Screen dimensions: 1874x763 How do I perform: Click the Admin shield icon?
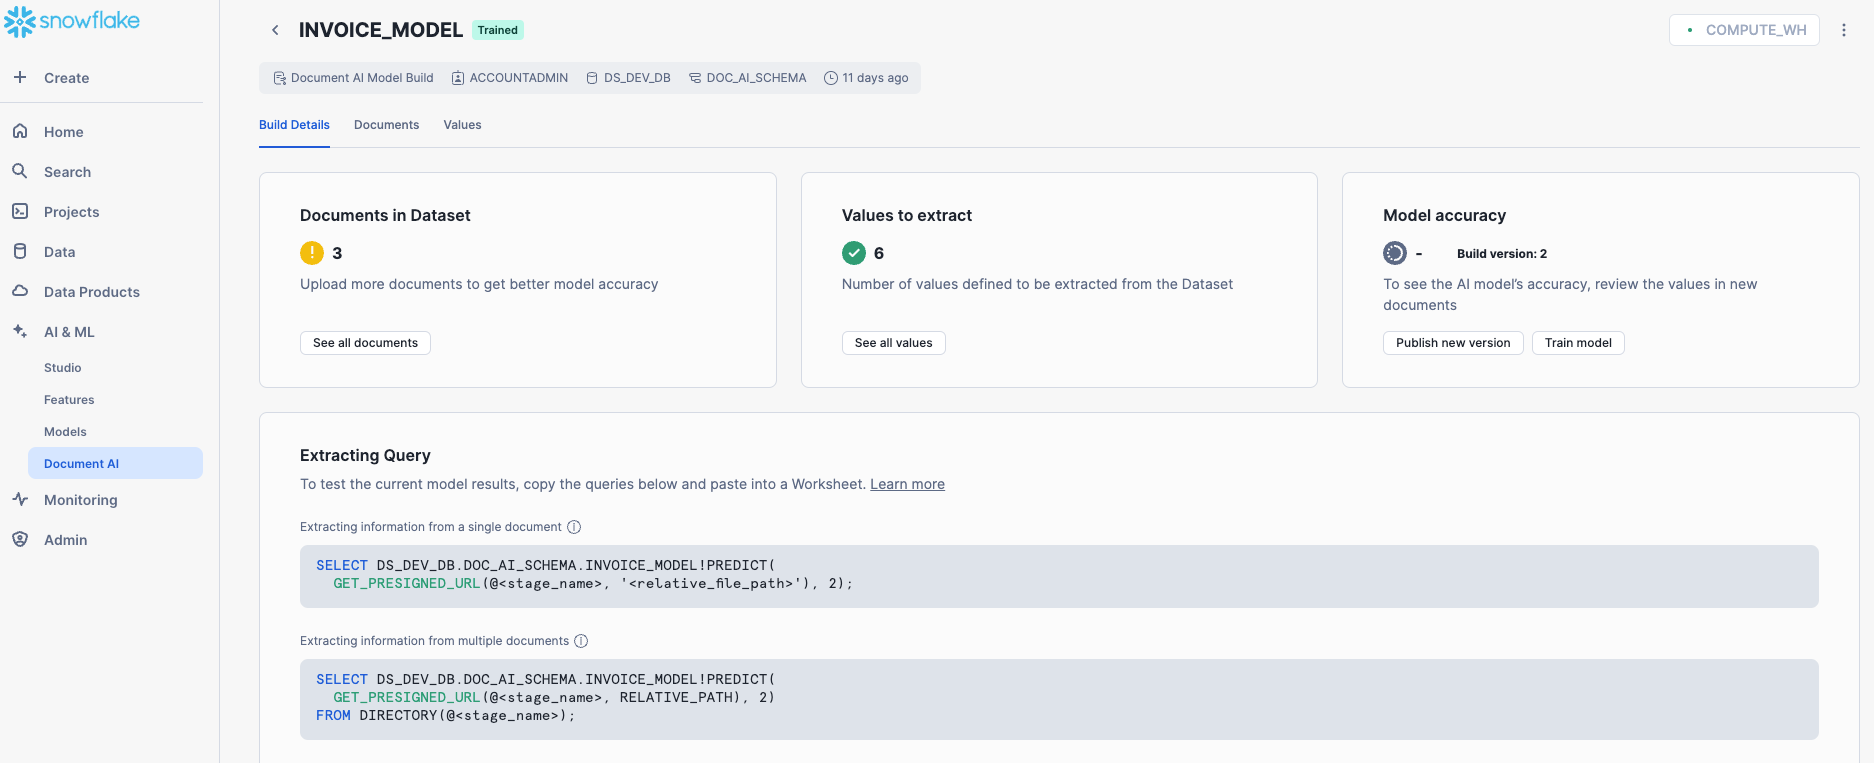tap(20, 539)
